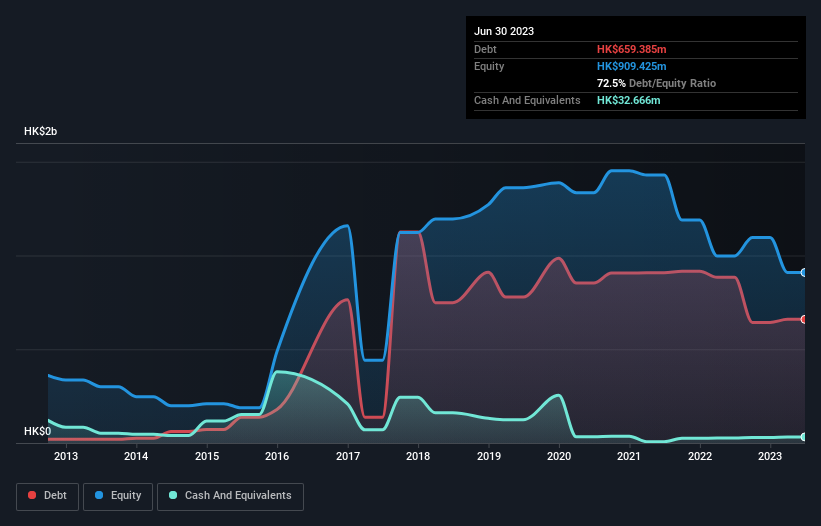Image resolution: width=821 pixels, height=526 pixels.
Task: Select the 2022 x-axis label
Action: [x=700, y=456]
